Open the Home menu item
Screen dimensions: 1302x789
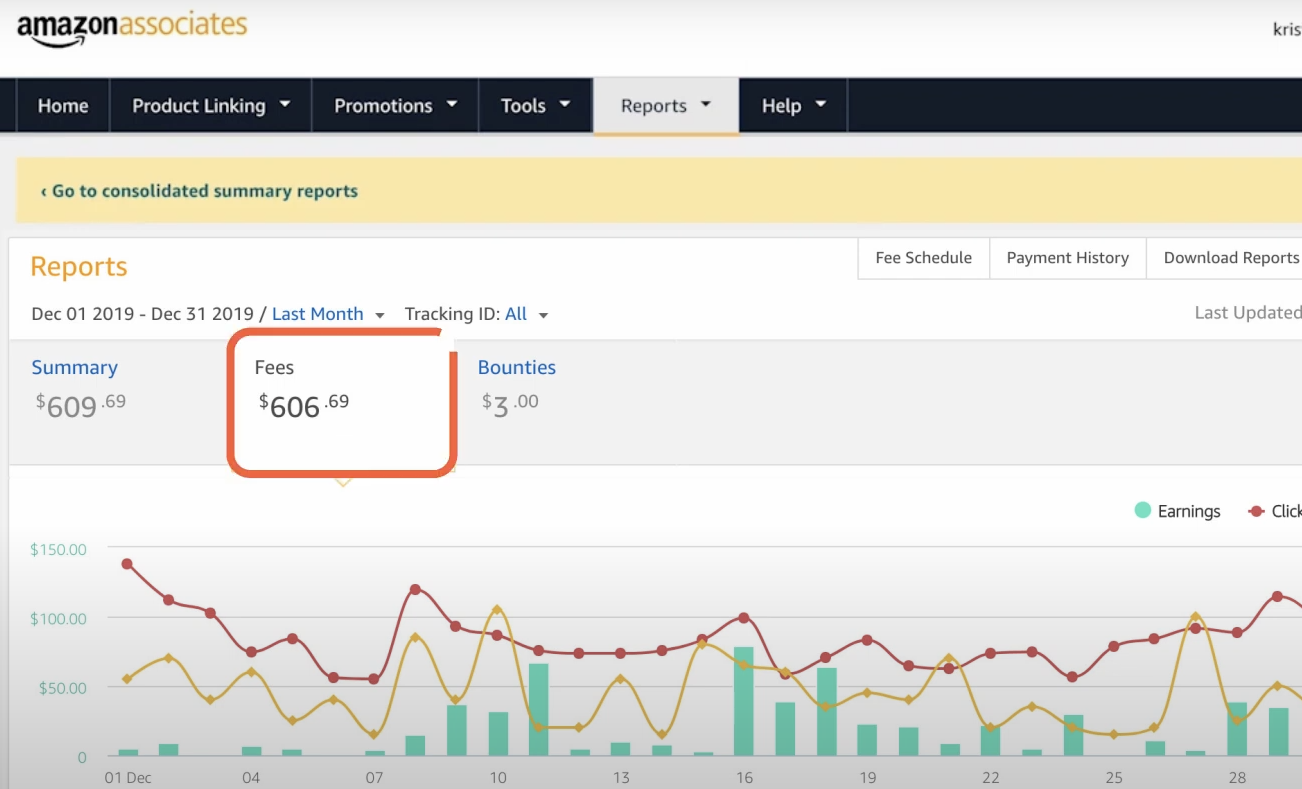(x=63, y=106)
